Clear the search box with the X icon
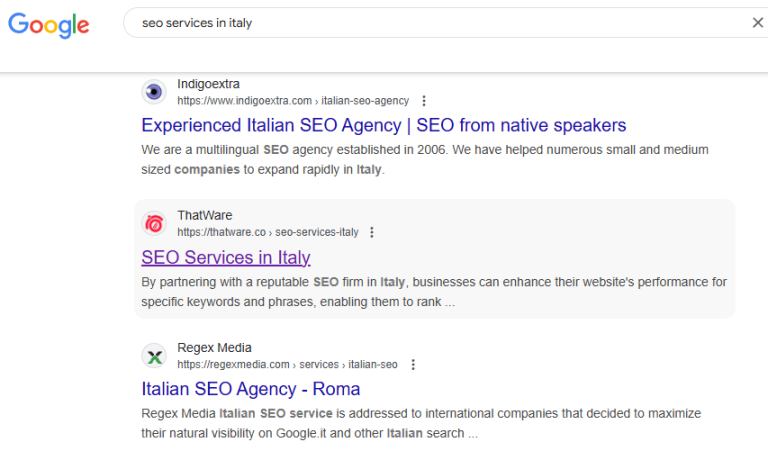 click(x=758, y=23)
